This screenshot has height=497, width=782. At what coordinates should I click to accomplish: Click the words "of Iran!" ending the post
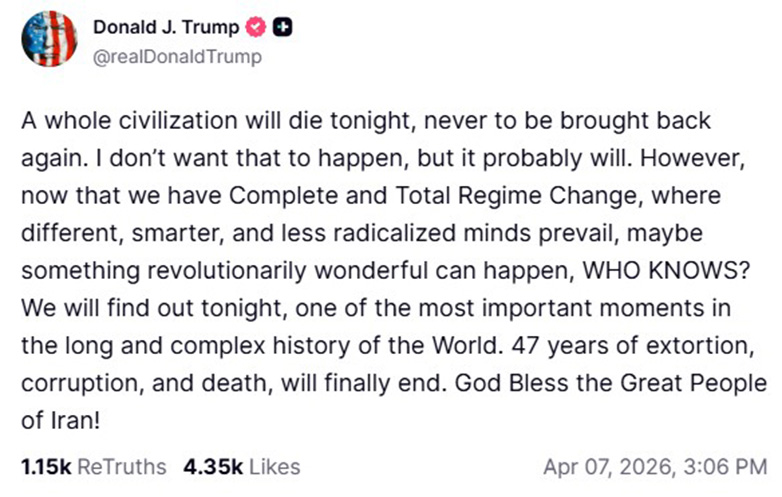pos(60,421)
